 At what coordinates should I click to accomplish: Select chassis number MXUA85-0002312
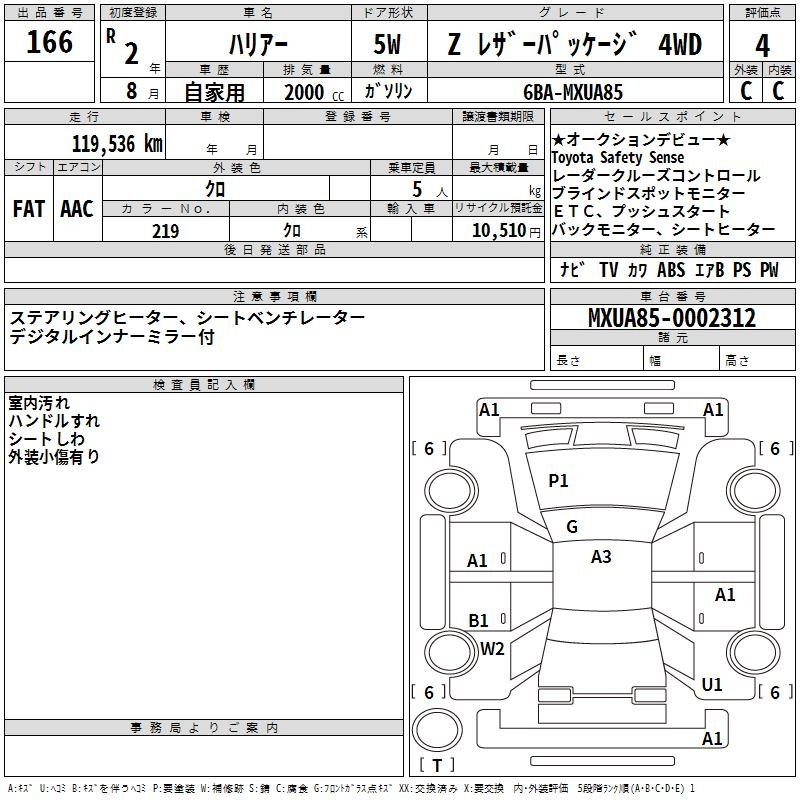(672, 319)
